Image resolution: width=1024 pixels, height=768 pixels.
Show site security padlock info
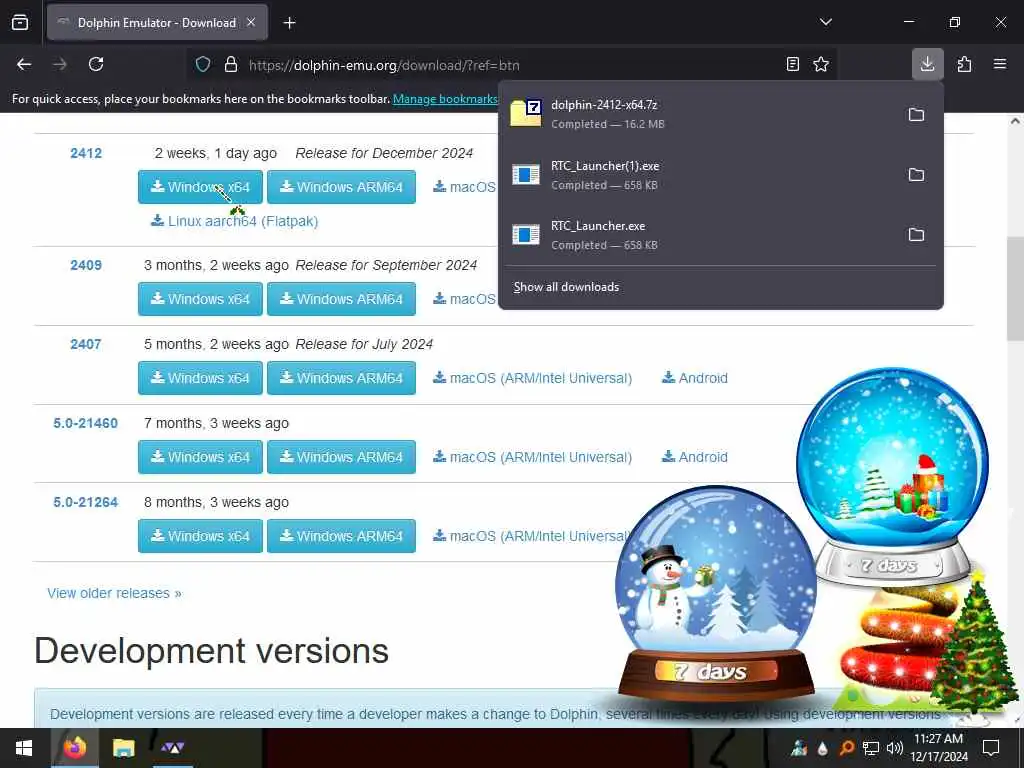(x=231, y=65)
